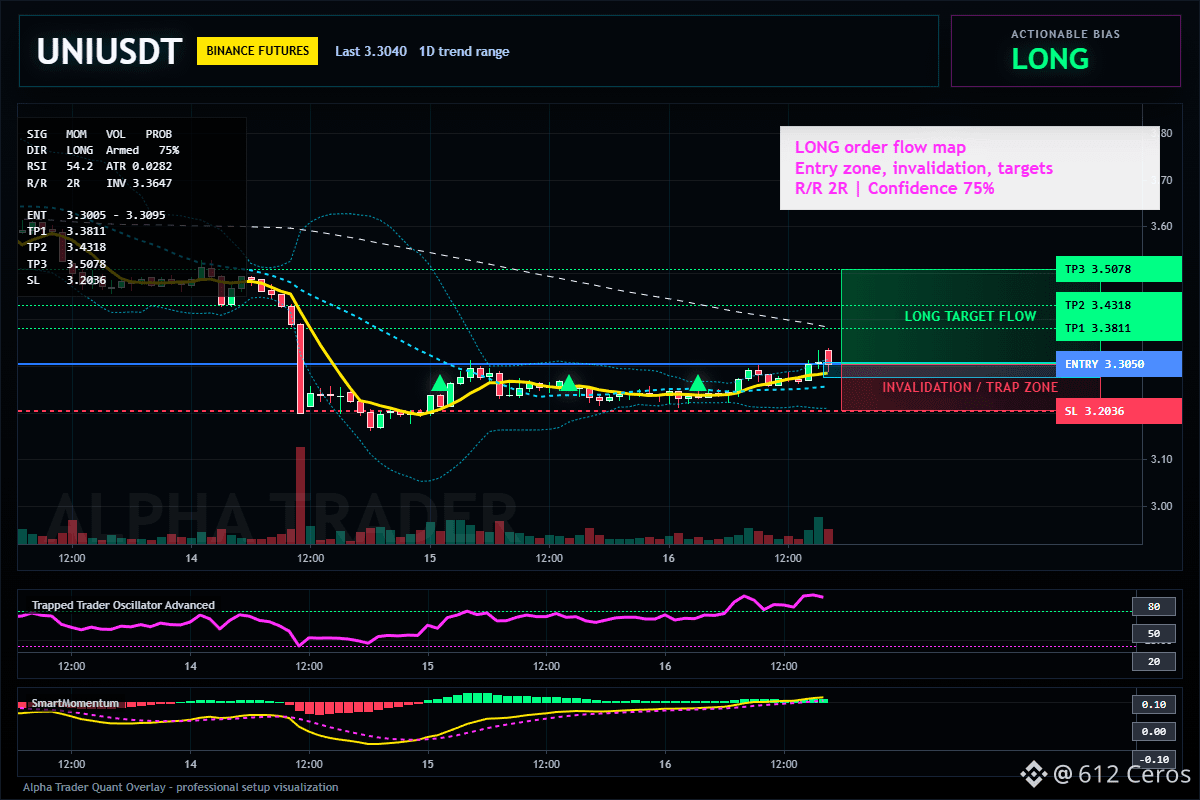Click the PROB column header

[158, 133]
